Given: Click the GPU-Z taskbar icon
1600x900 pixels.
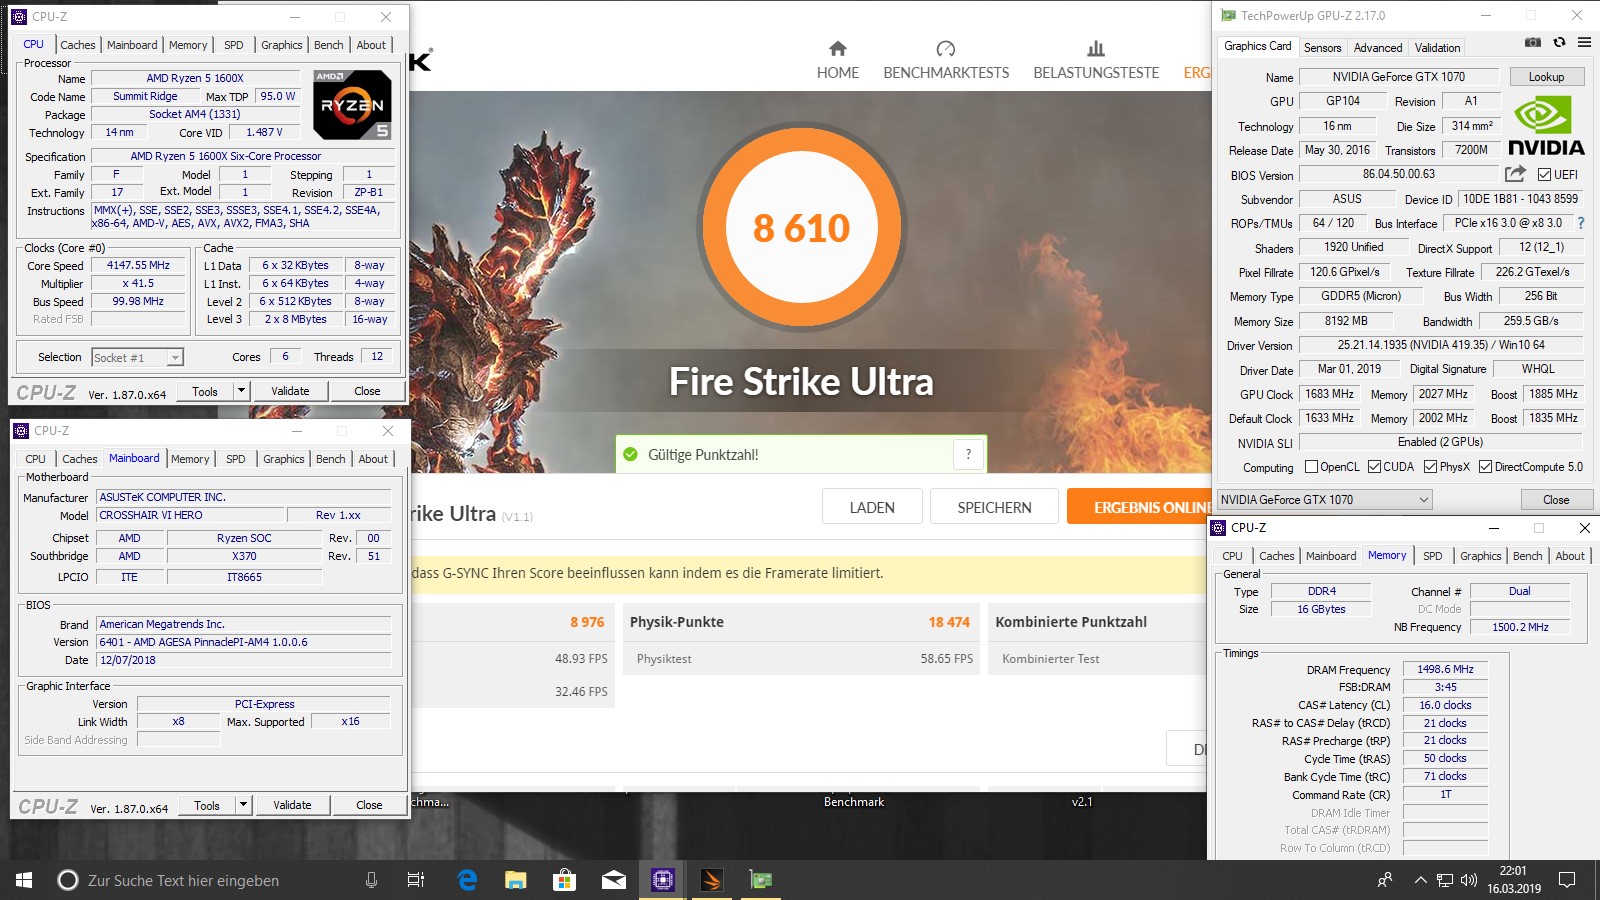Looking at the screenshot, I should 760,880.
